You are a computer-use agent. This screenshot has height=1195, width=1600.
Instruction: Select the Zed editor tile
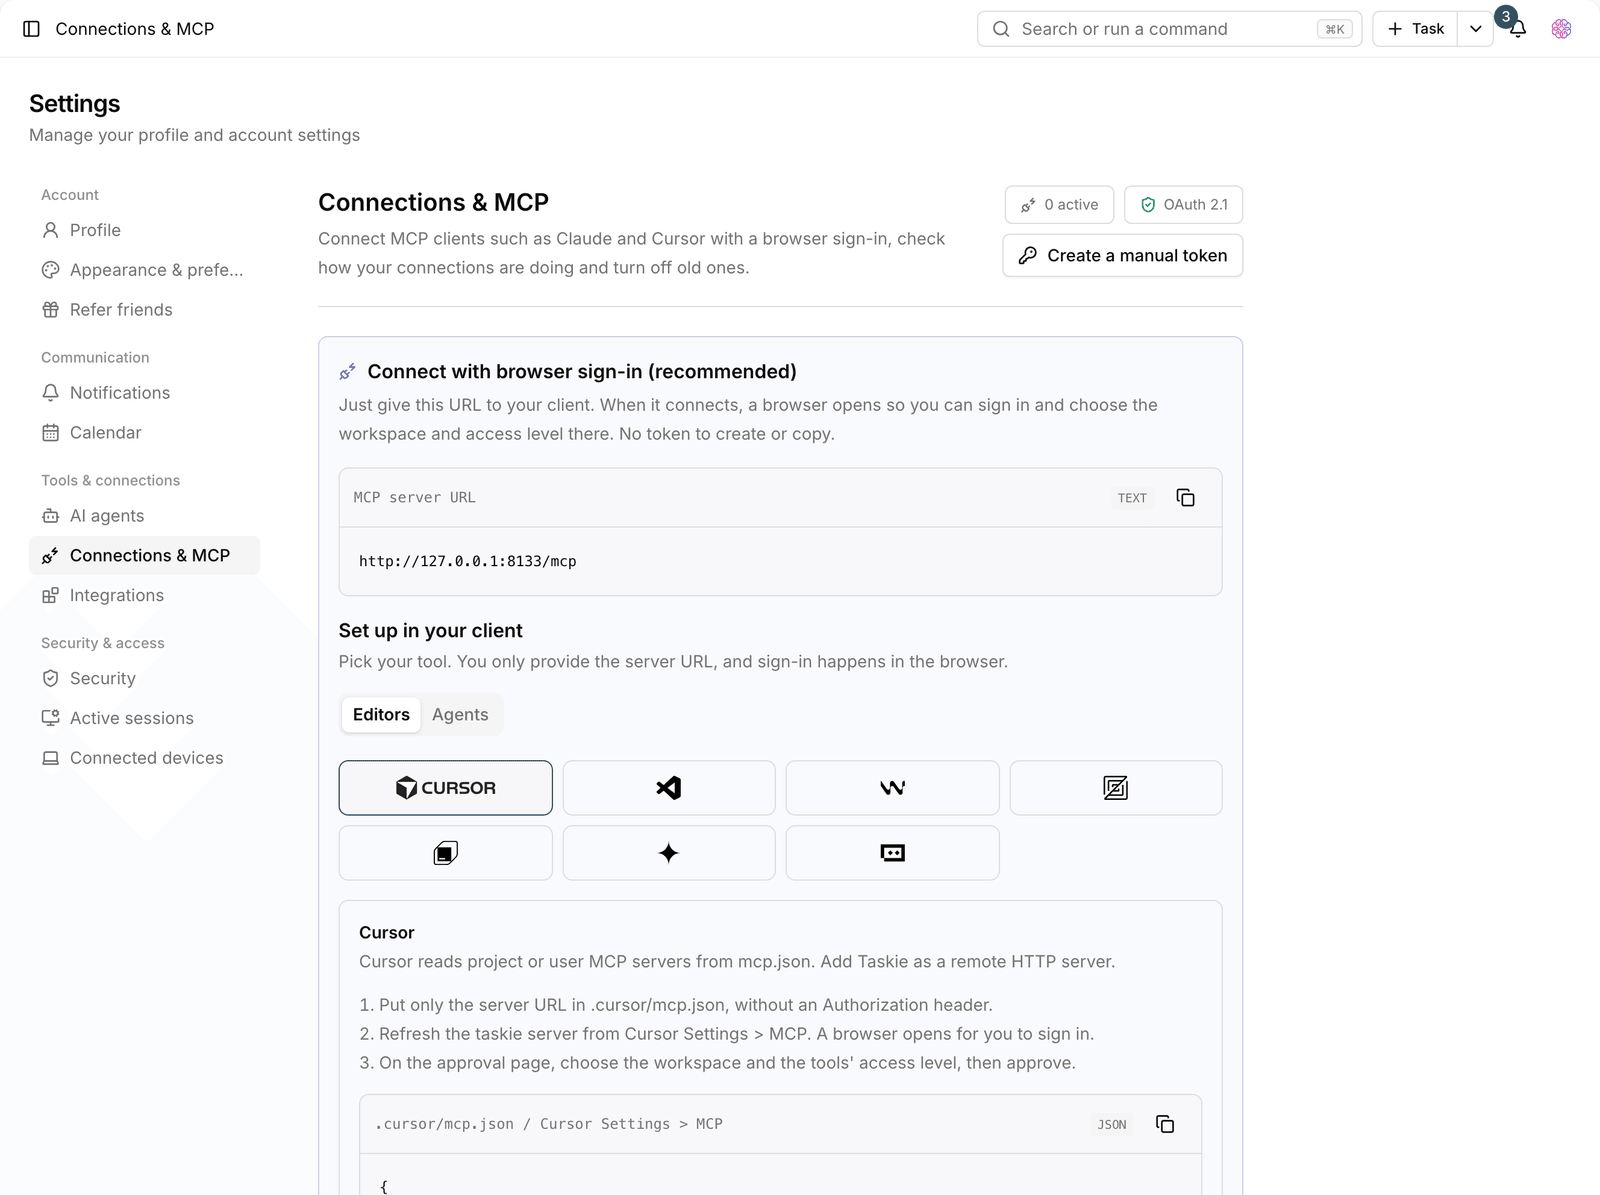pos(1116,788)
